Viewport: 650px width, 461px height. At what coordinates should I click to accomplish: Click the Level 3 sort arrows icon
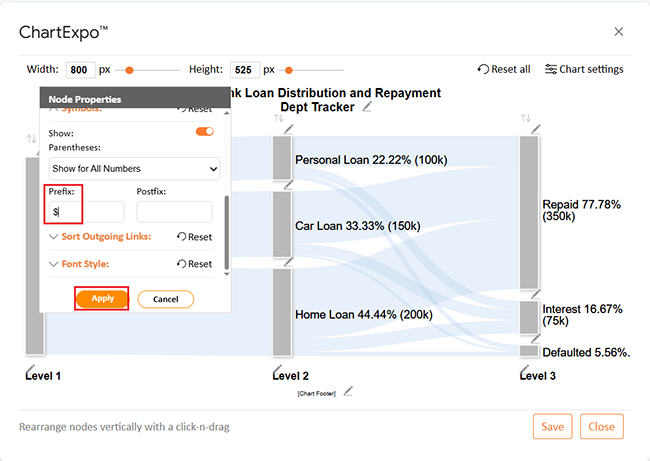(x=526, y=119)
